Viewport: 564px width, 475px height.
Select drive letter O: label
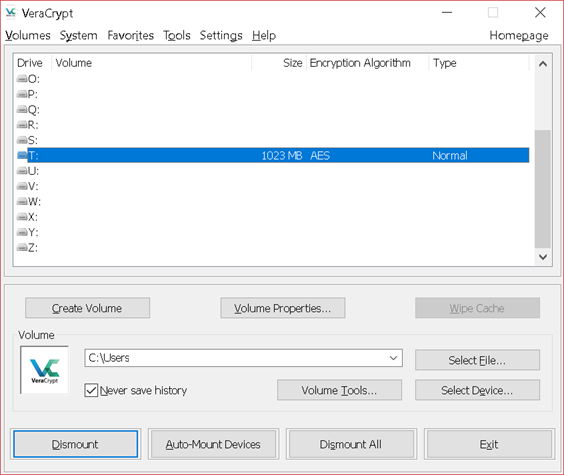tap(34, 79)
